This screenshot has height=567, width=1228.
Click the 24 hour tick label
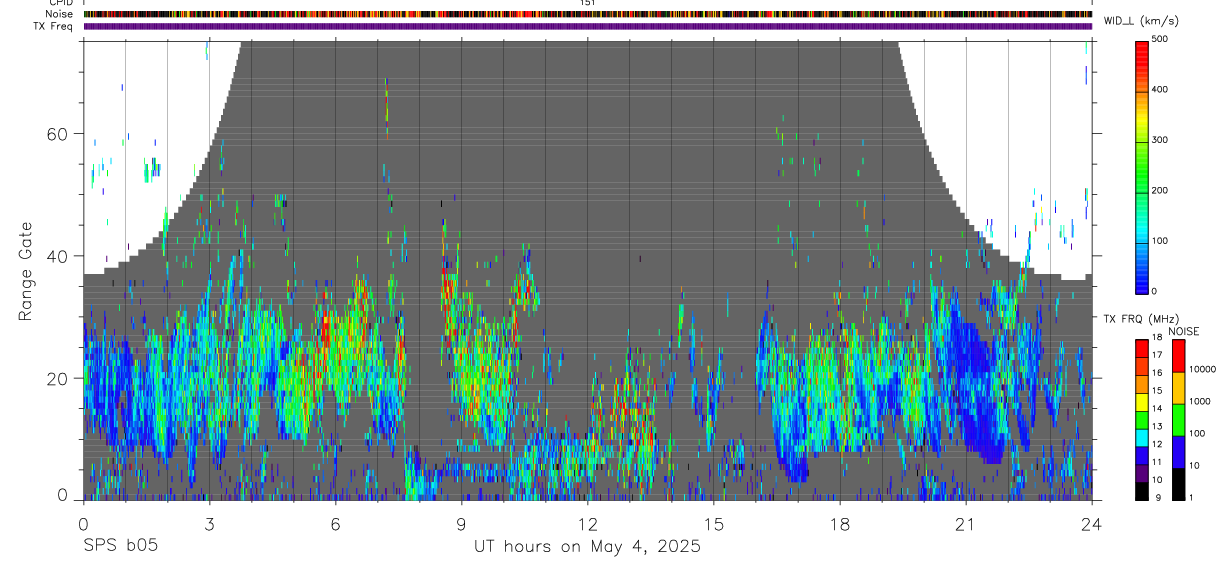click(x=1091, y=524)
